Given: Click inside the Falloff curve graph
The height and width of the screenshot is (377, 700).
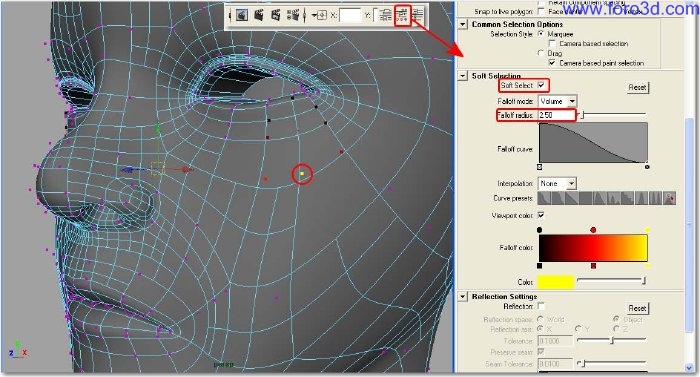Looking at the screenshot, I should pyautogui.click(x=593, y=143).
